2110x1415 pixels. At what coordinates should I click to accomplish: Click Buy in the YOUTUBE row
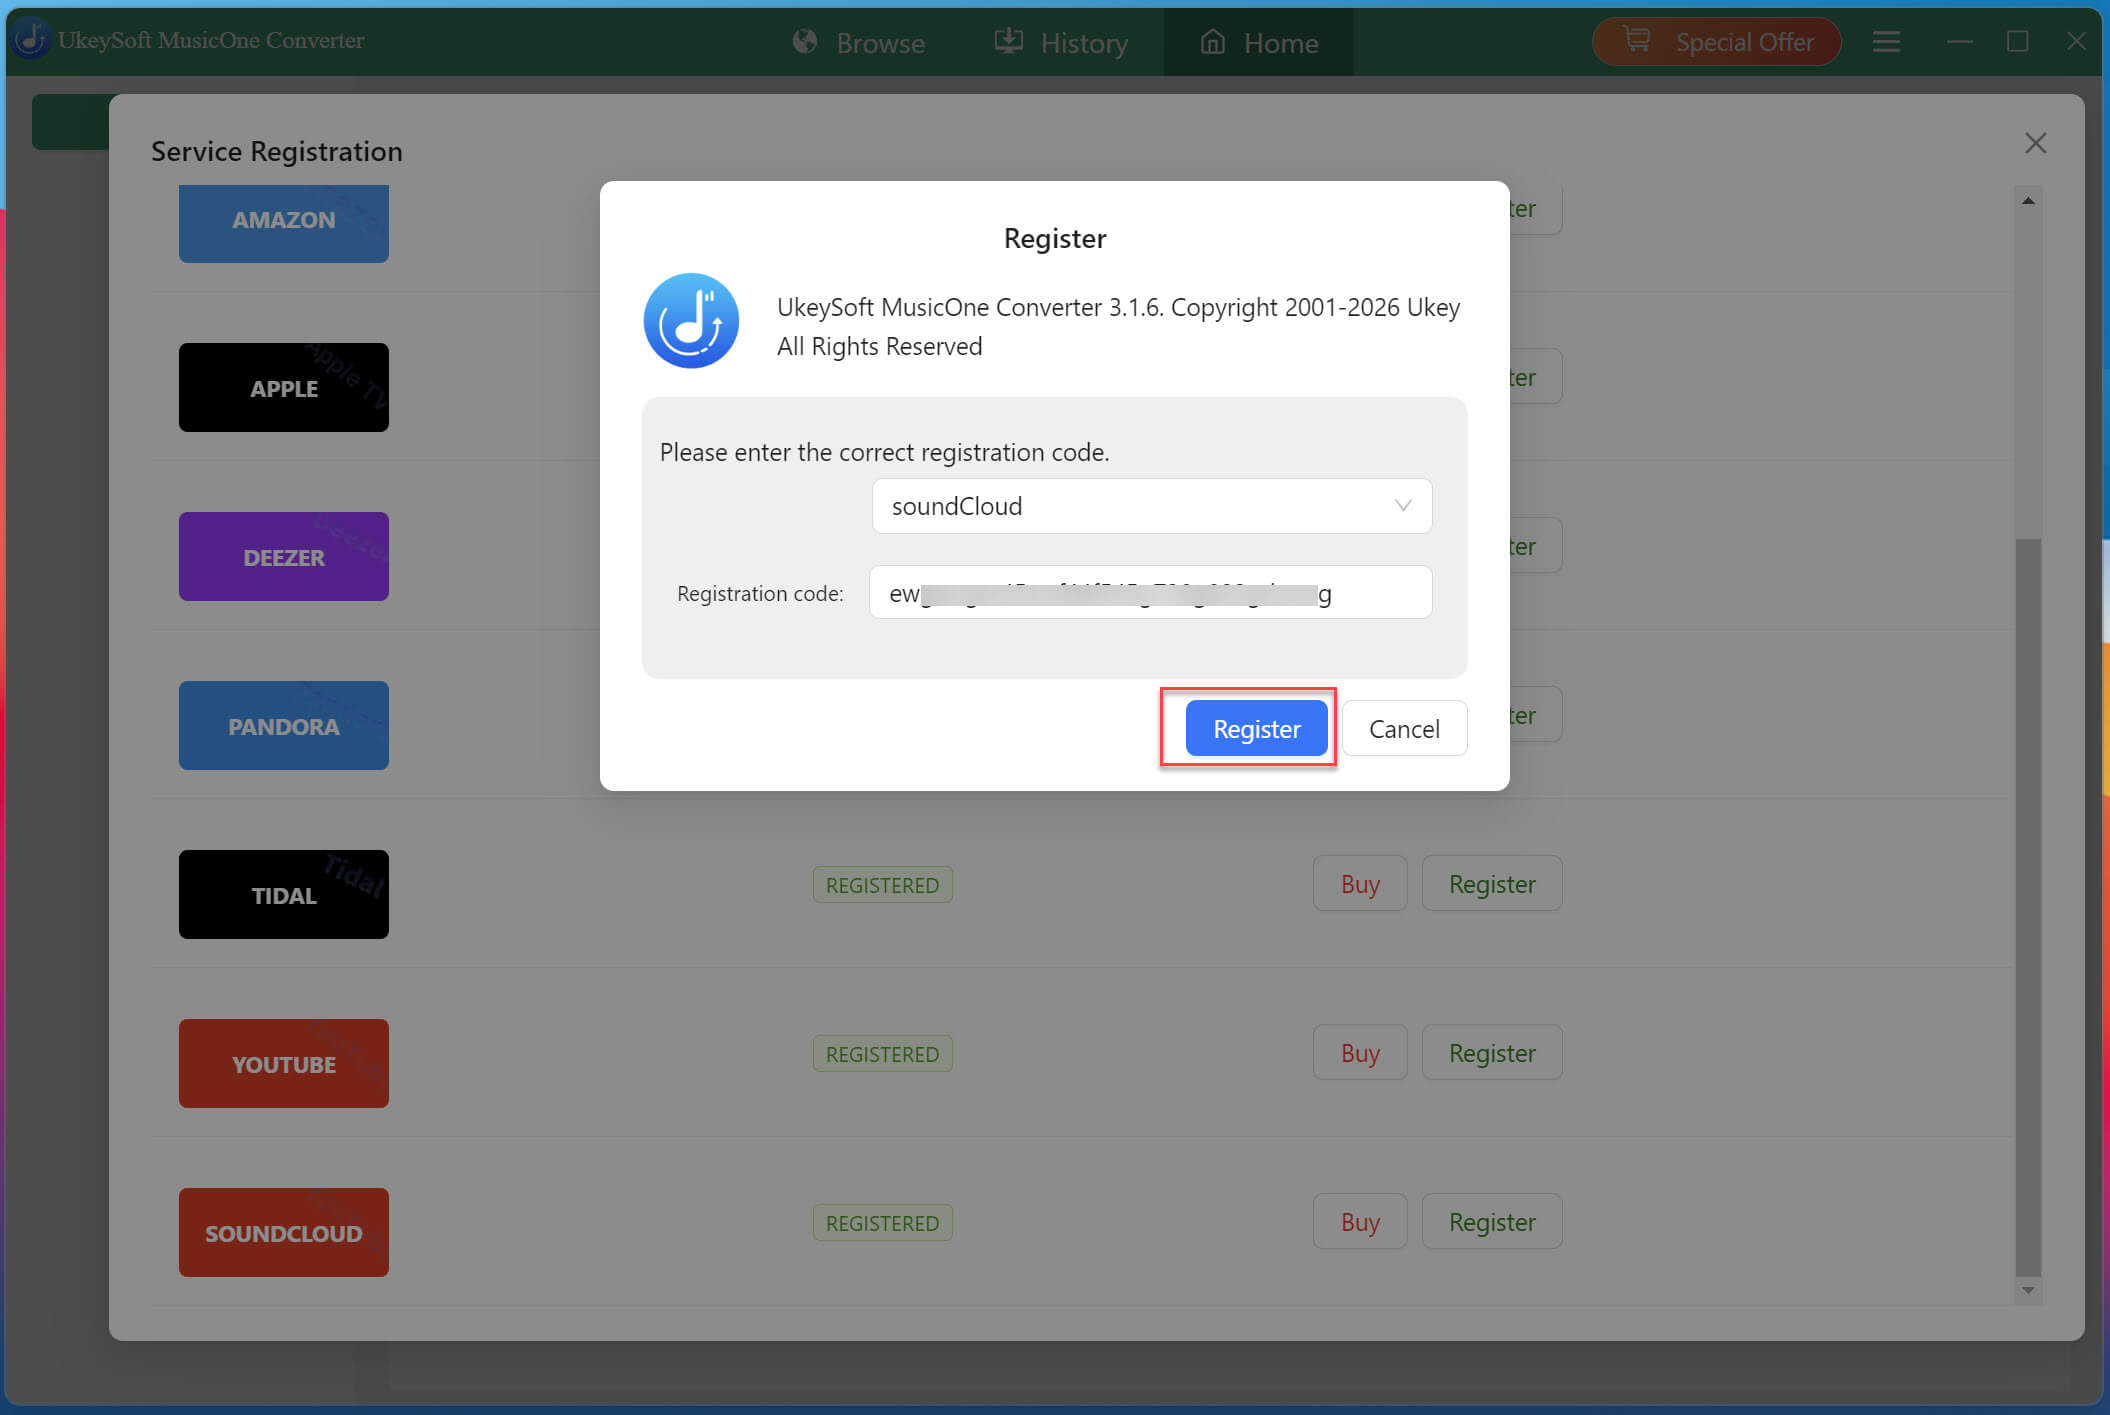point(1360,1053)
